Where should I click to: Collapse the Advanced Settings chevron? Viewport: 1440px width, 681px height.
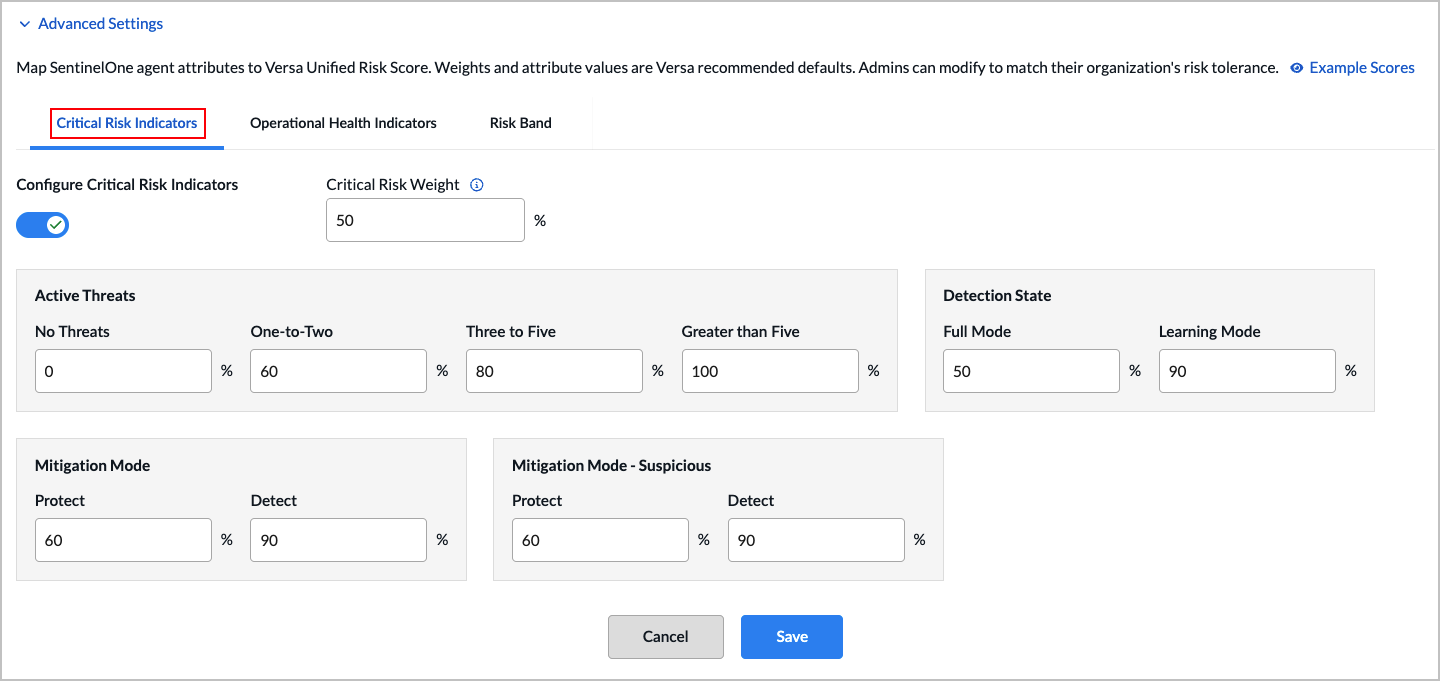tap(24, 23)
